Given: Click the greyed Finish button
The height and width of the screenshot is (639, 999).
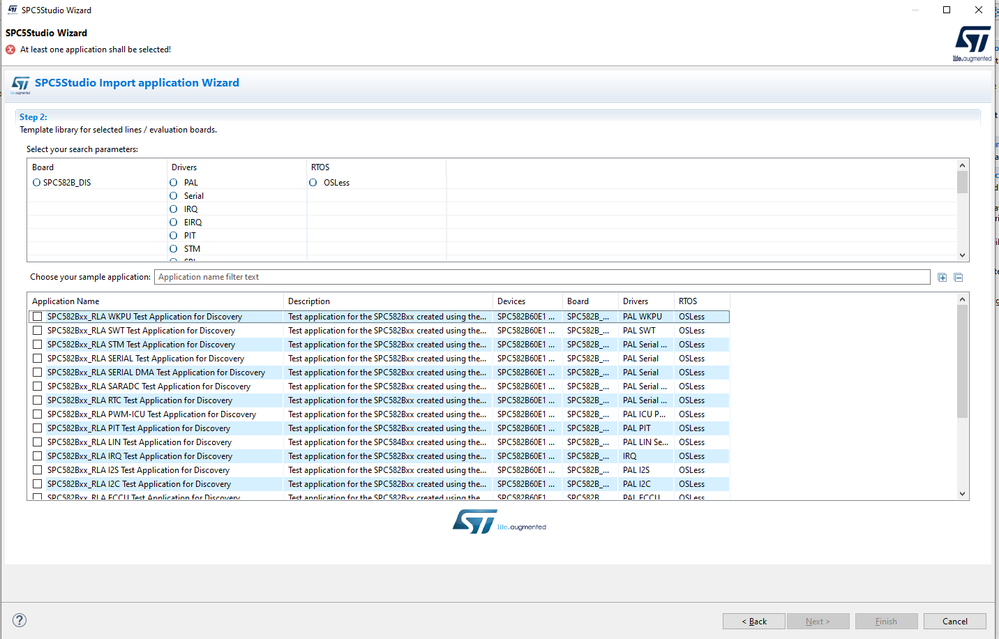Looking at the screenshot, I should coord(886,621).
